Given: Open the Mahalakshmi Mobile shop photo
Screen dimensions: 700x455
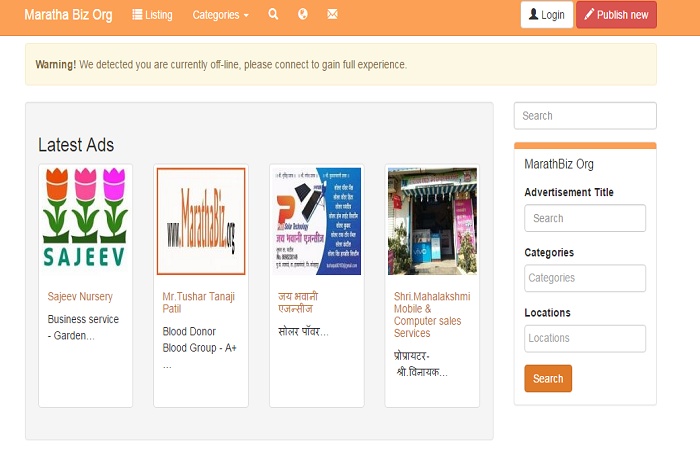Looking at the screenshot, I should 432,221.
